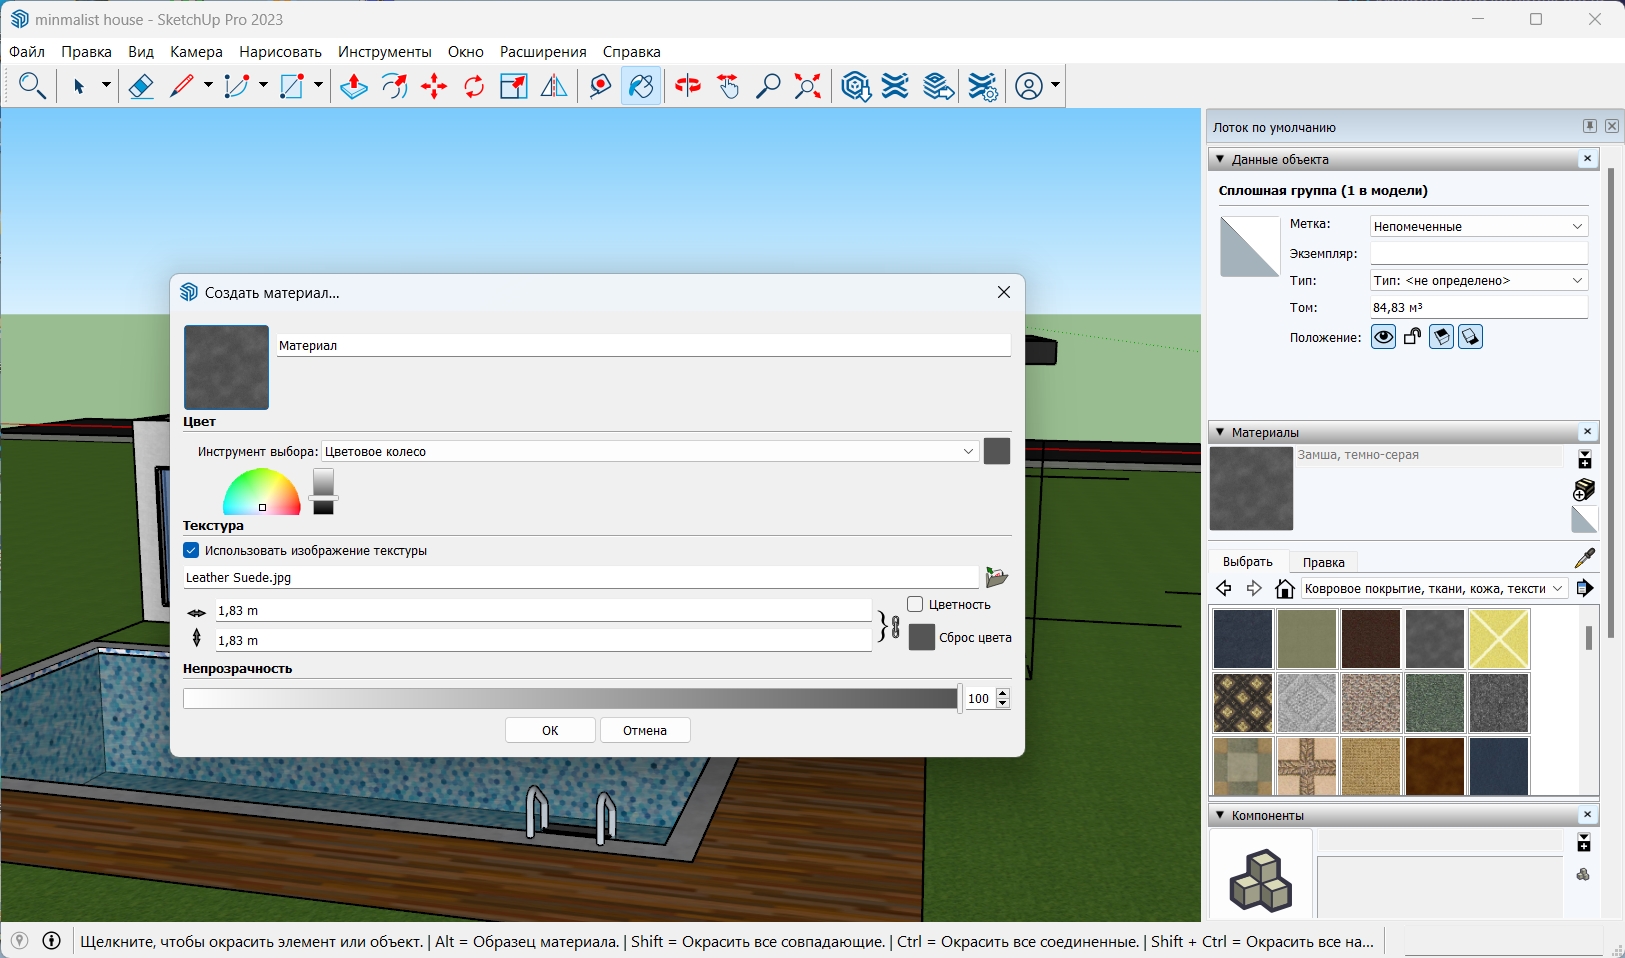Select the Orbit camera tool
Image resolution: width=1625 pixels, height=958 pixels.
coord(688,87)
